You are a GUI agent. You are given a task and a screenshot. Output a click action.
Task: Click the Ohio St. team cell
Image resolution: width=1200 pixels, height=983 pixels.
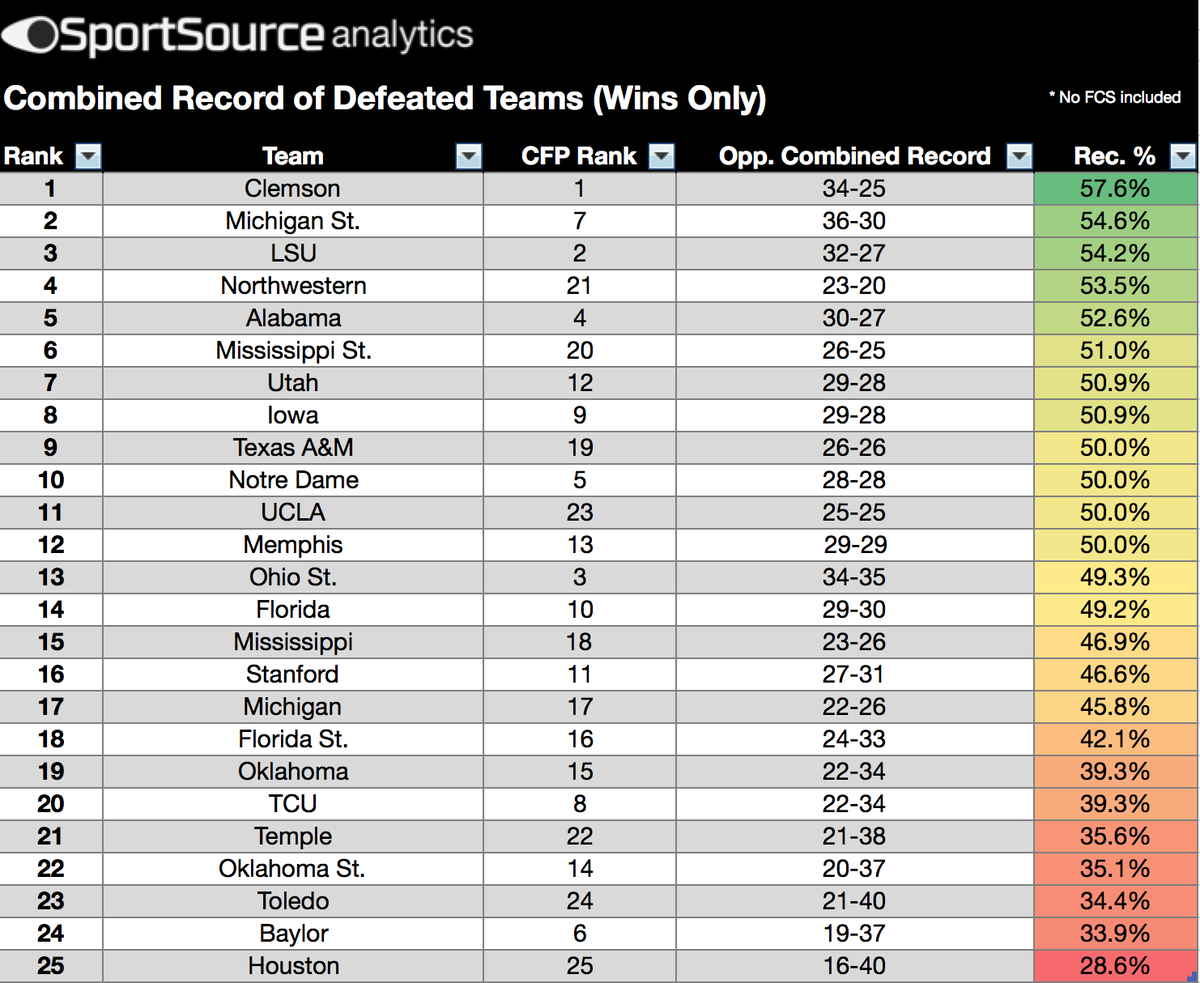point(292,577)
